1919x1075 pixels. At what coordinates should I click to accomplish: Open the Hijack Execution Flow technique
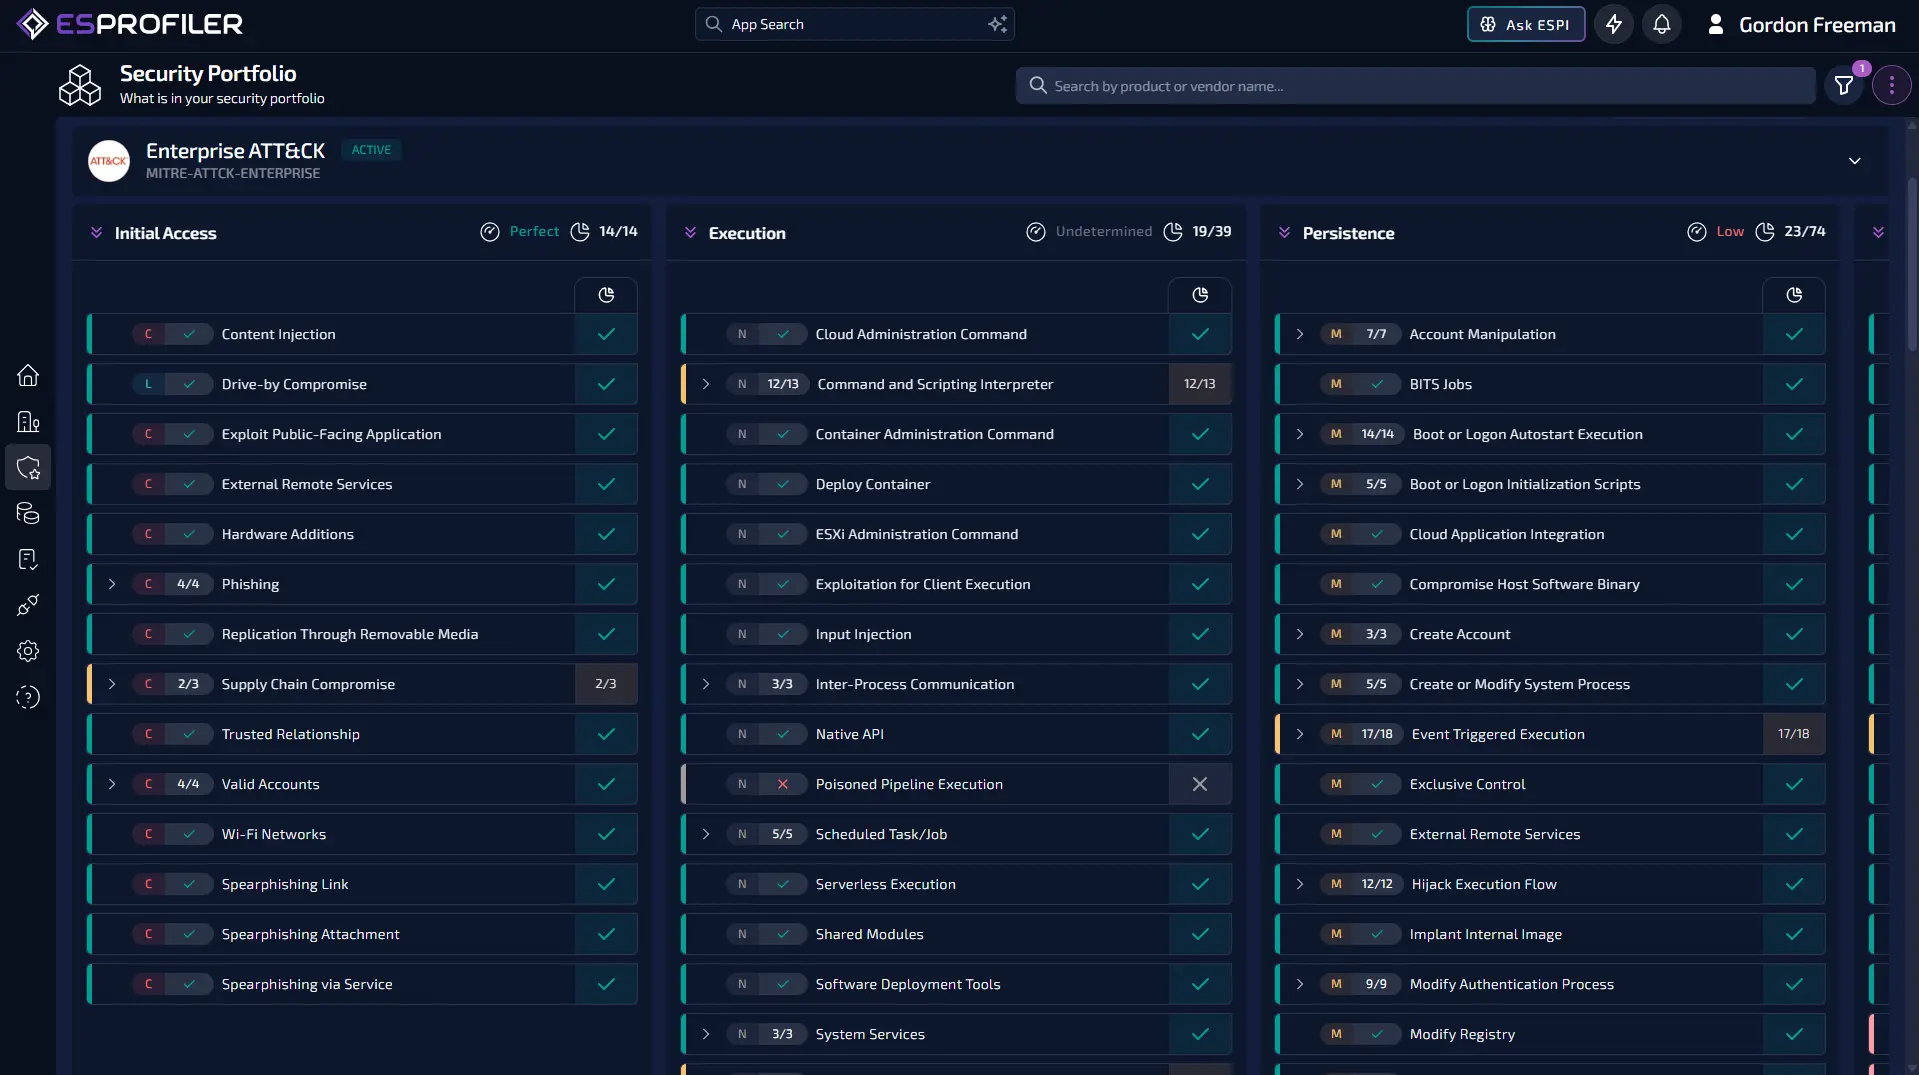click(x=1550, y=884)
